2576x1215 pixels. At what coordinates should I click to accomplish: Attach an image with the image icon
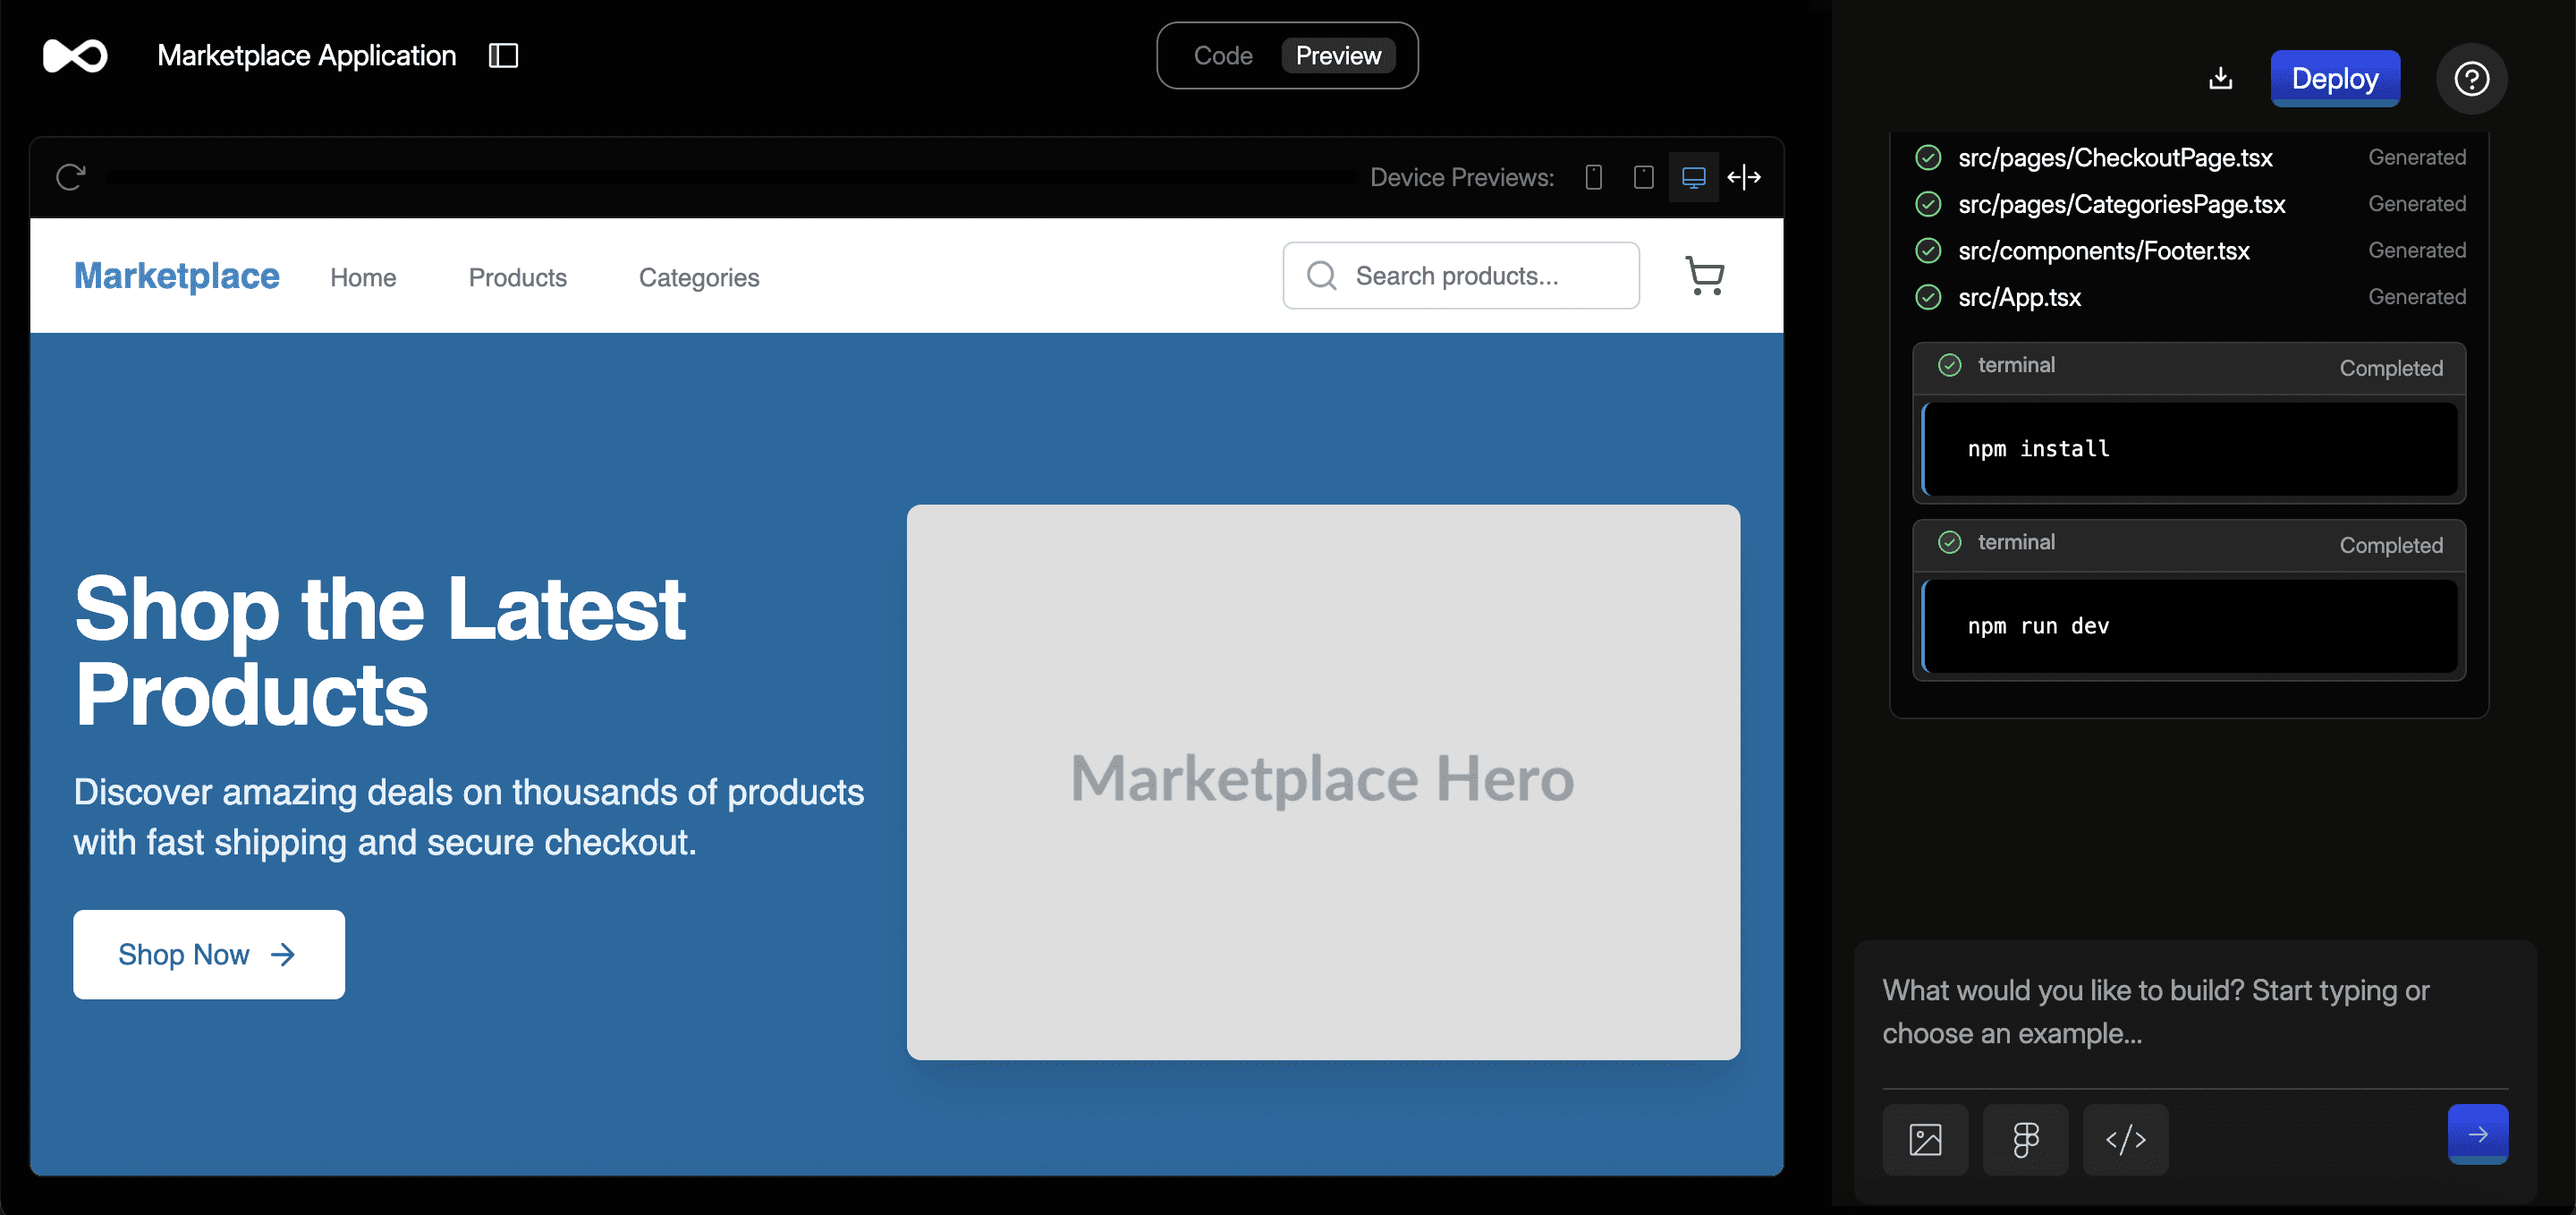[1925, 1139]
